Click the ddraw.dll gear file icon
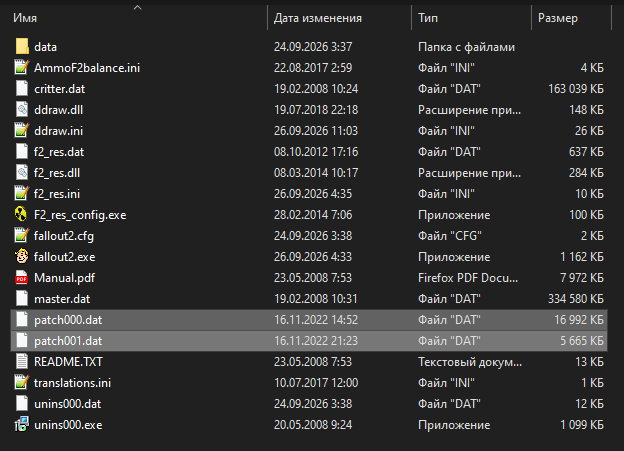The width and height of the screenshot is (624, 451). click(x=22, y=110)
